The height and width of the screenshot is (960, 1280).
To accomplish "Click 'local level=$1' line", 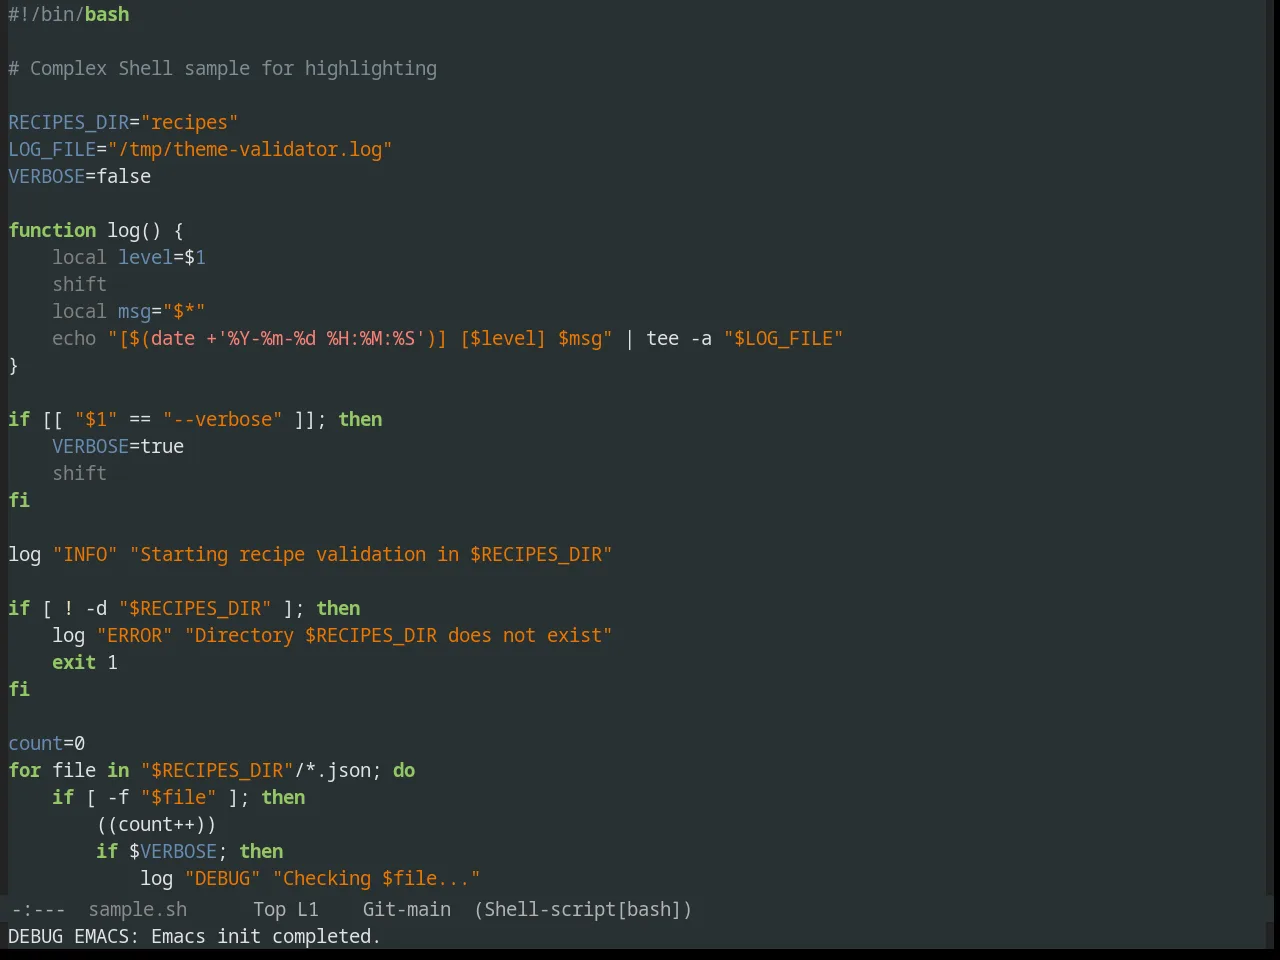I will [x=129, y=258].
